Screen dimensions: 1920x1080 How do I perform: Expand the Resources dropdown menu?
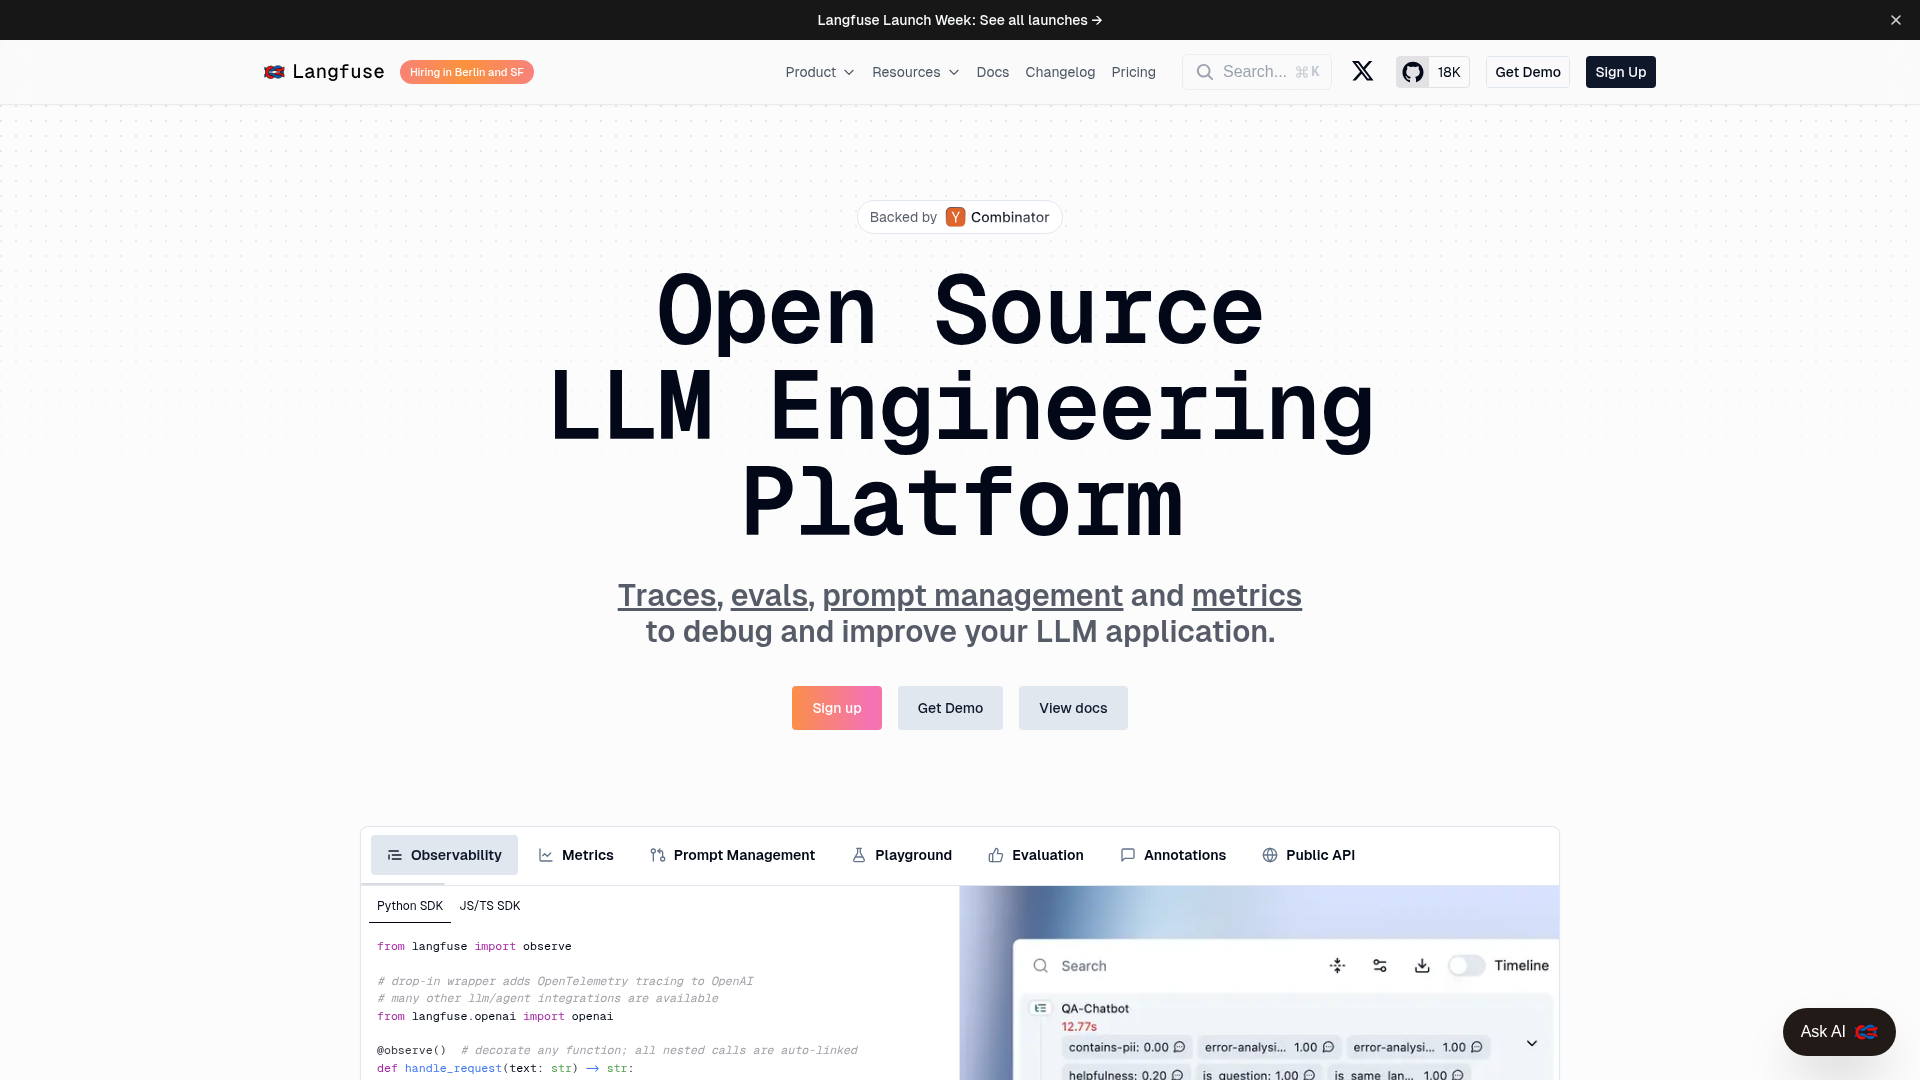click(x=915, y=72)
